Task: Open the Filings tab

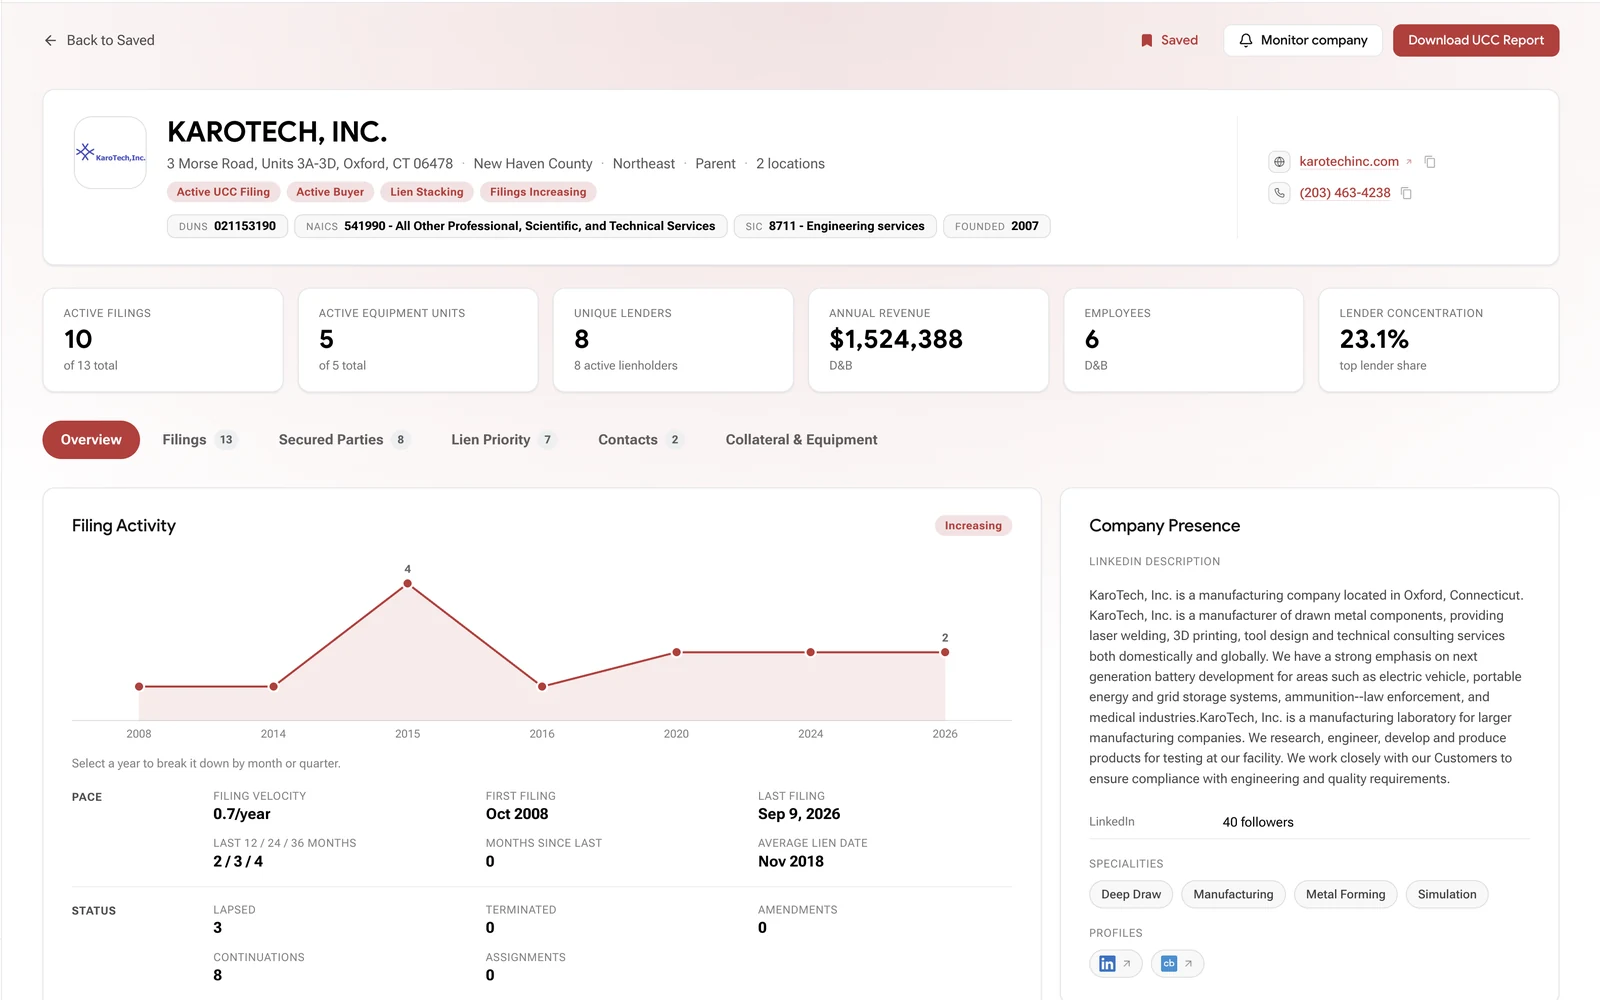Action: click(199, 440)
